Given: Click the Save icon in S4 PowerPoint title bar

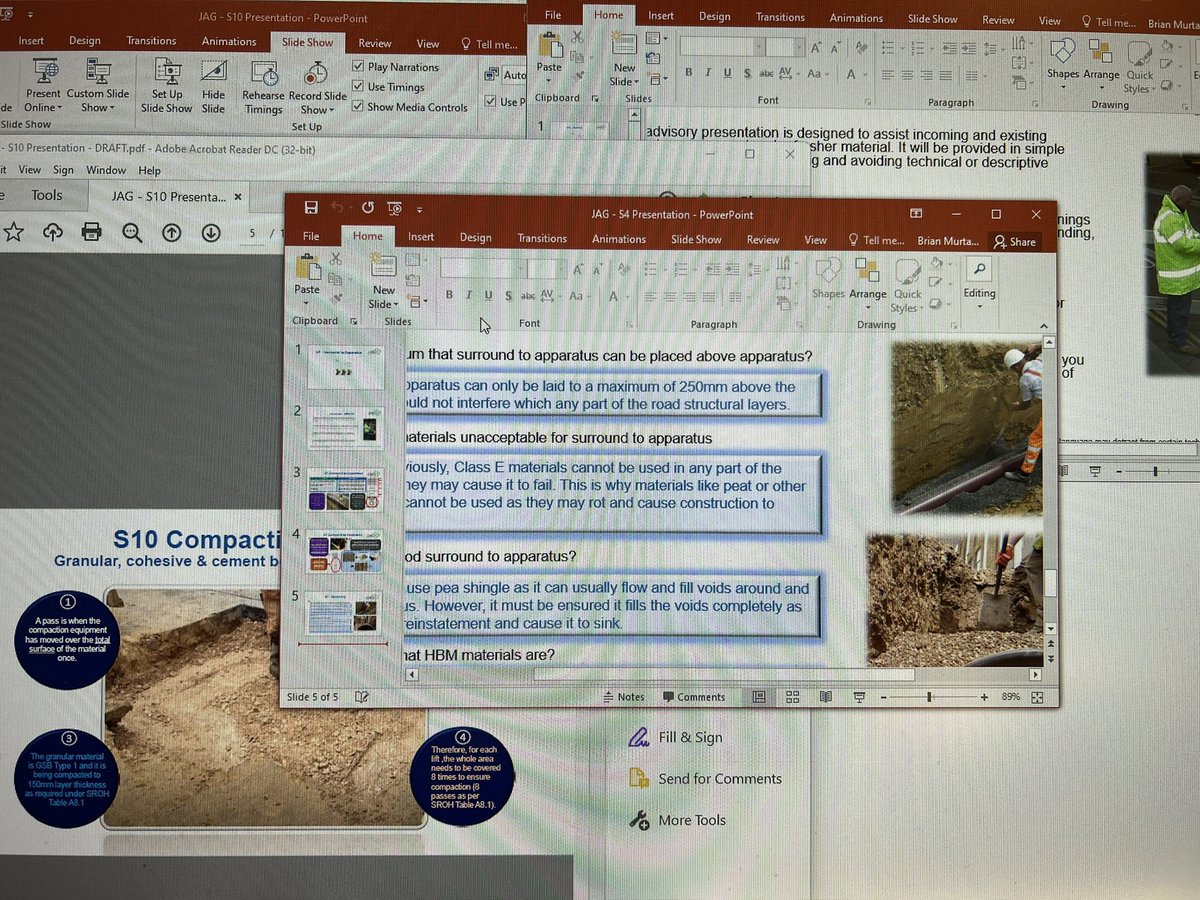Looking at the screenshot, I should pos(311,208).
